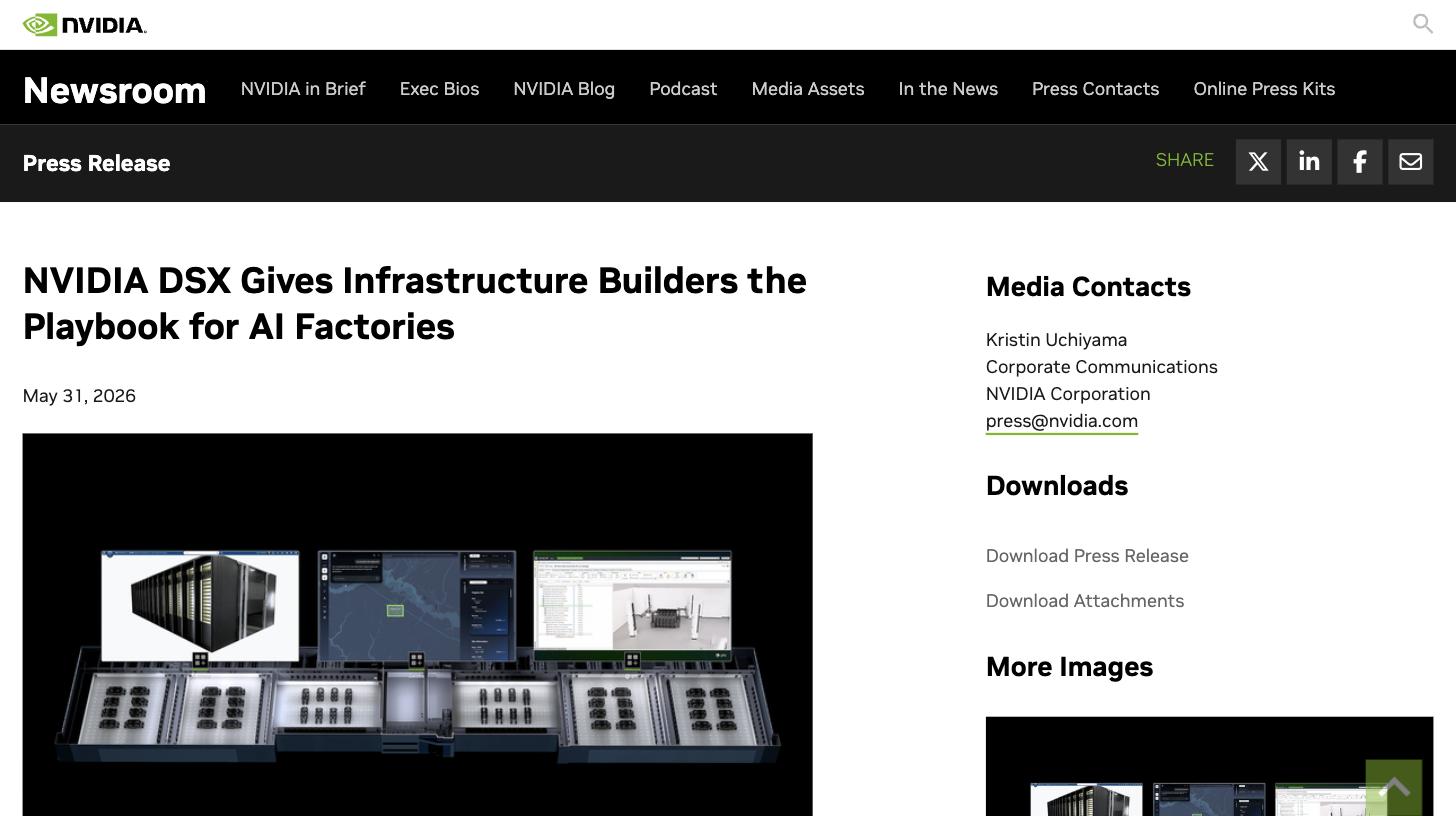1456x816 pixels.
Task: Click the More Images heading
Action: (1069, 667)
